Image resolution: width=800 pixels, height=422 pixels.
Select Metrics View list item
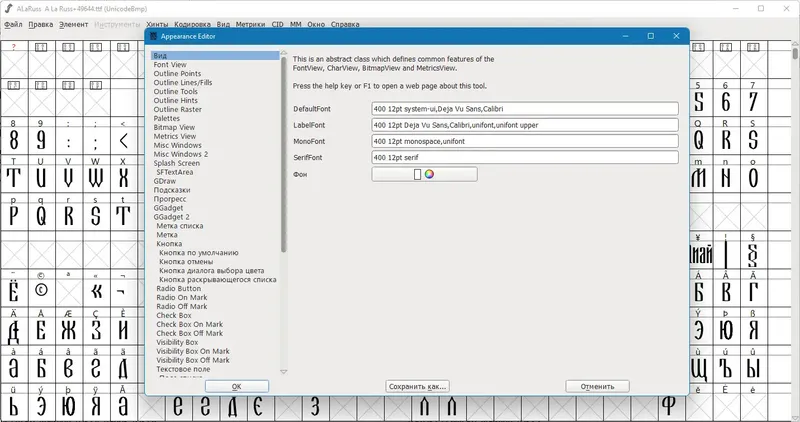pos(174,136)
